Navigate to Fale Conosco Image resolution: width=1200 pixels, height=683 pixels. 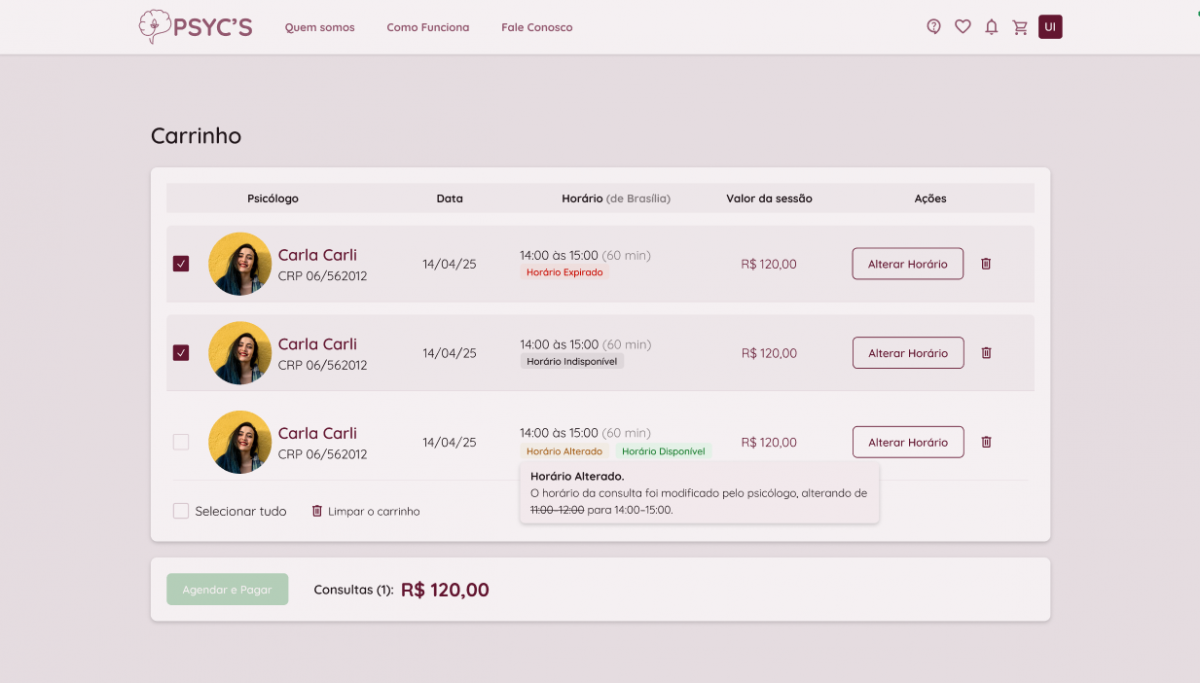(537, 28)
